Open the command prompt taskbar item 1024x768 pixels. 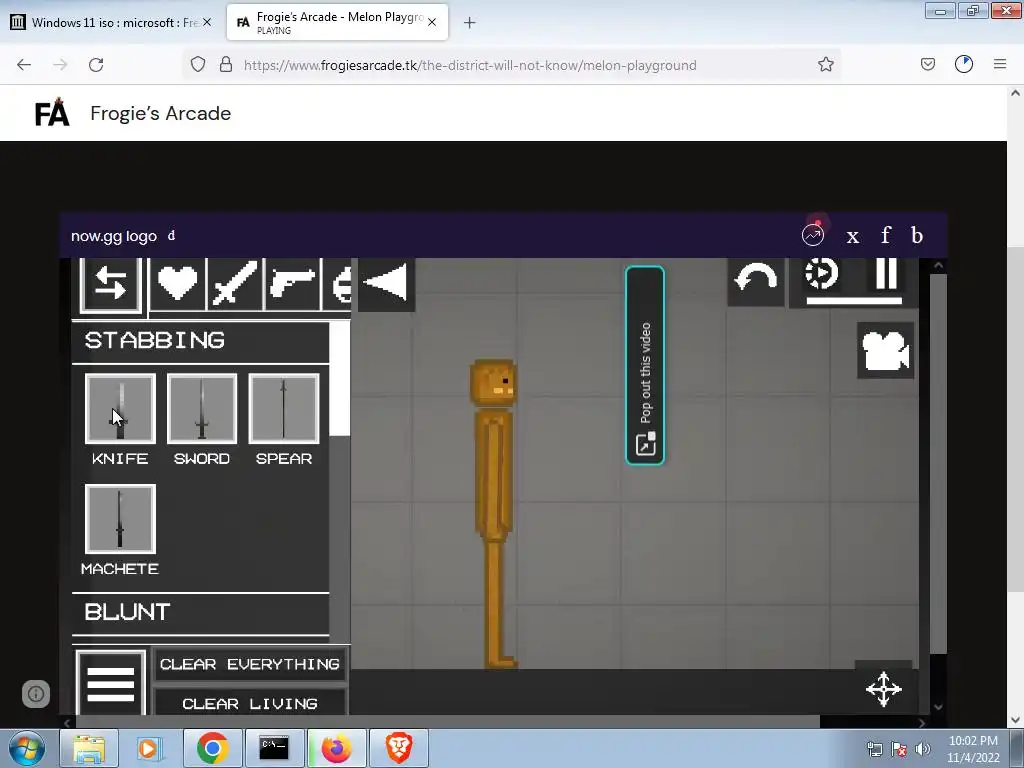pos(274,748)
